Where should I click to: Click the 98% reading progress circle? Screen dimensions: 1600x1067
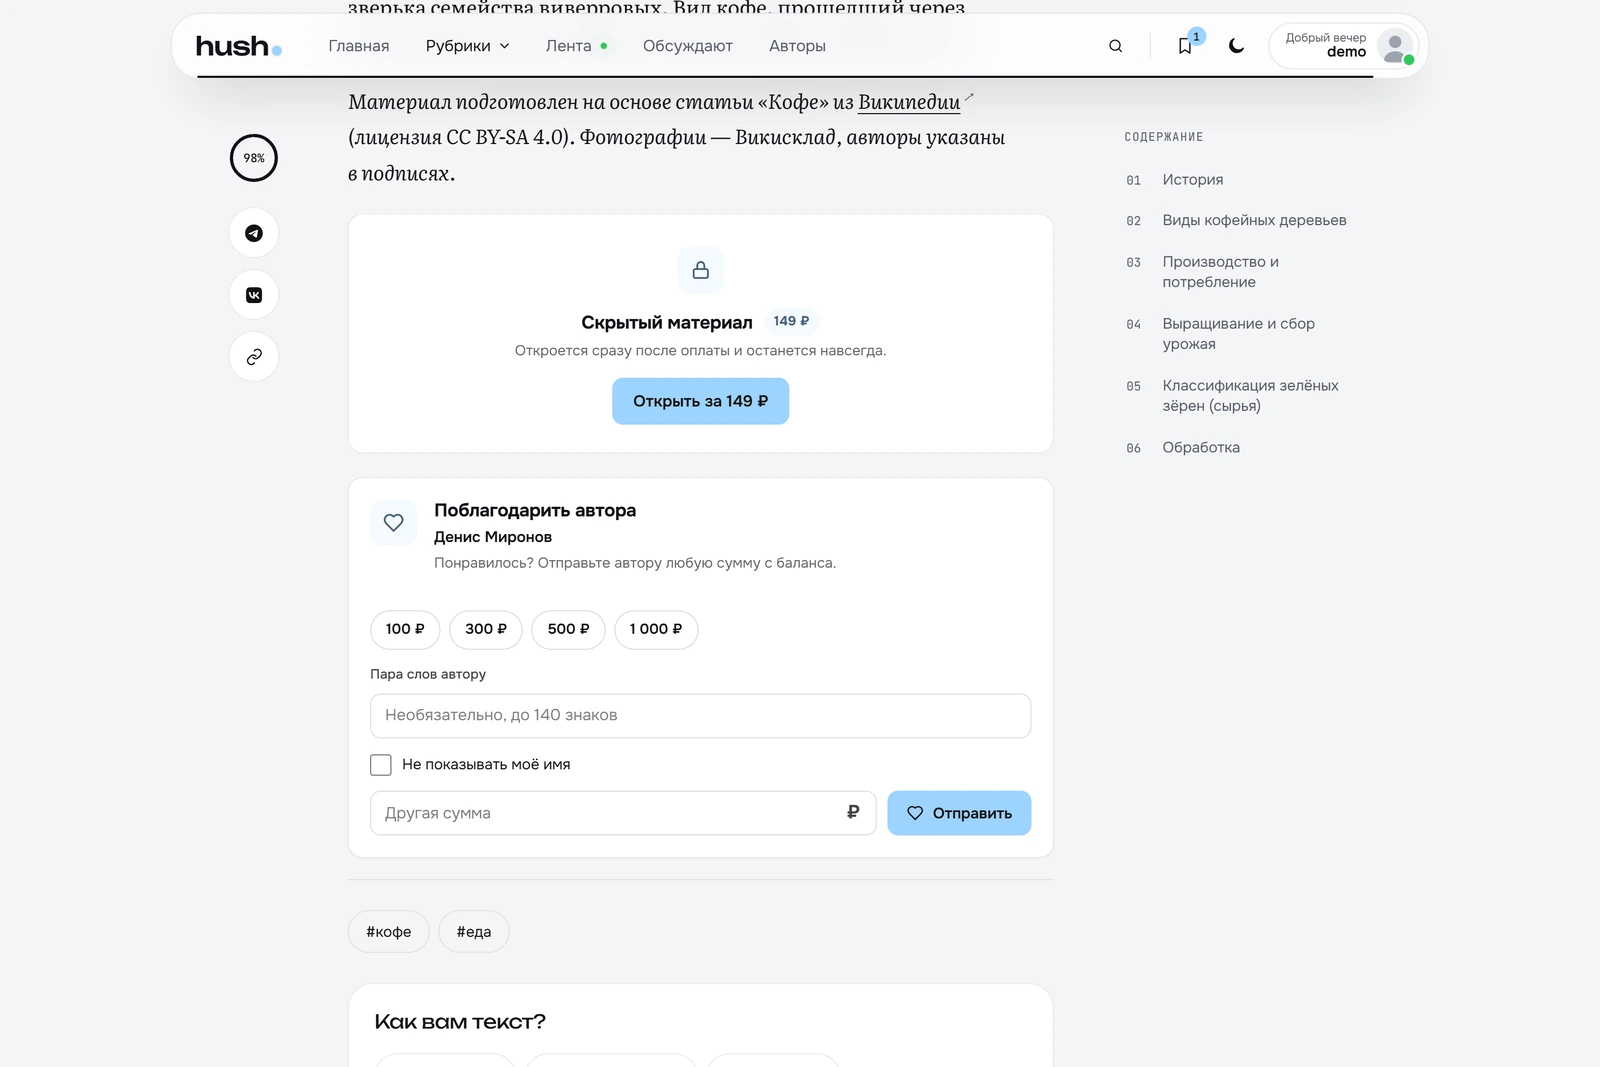click(x=254, y=158)
